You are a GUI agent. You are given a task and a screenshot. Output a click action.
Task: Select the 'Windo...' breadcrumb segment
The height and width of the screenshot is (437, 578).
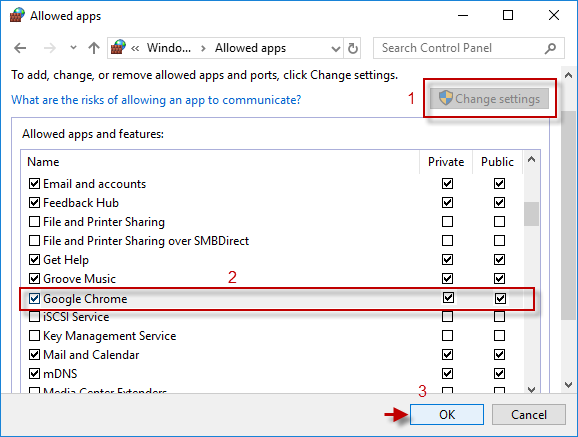pyautogui.click(x=169, y=48)
